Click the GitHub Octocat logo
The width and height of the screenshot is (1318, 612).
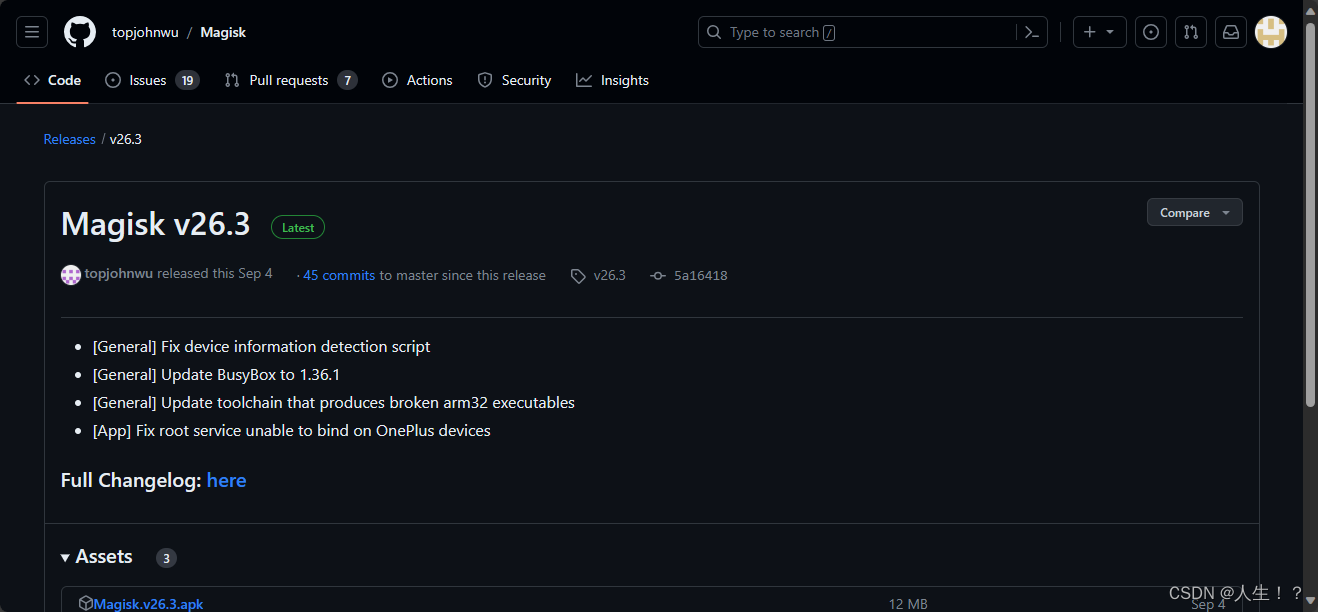[80, 32]
